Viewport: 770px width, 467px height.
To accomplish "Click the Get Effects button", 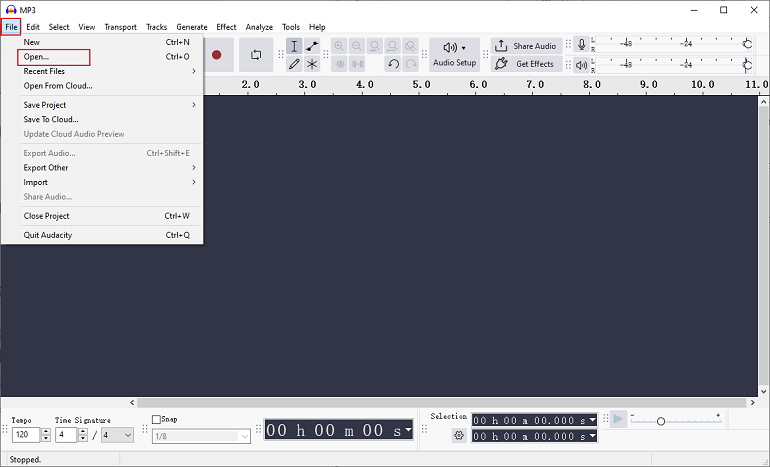I will click(x=526, y=64).
